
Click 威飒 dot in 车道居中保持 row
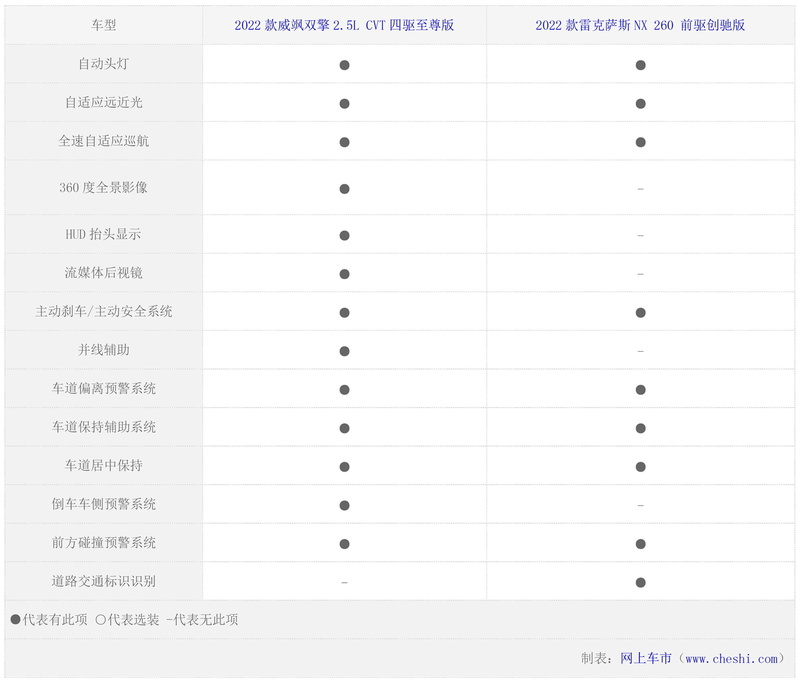tap(344, 467)
